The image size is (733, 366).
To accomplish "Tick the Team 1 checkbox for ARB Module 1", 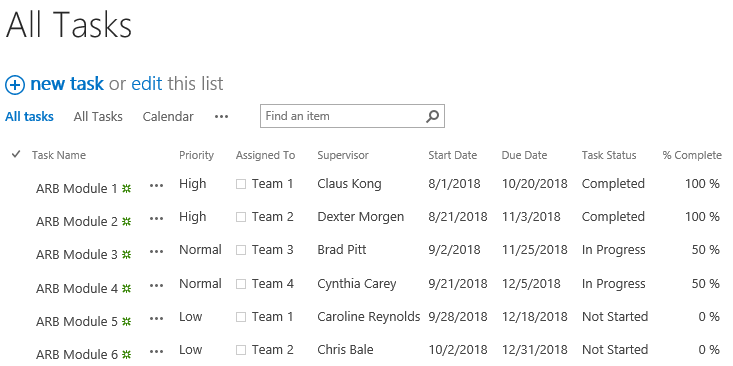I will coord(241,184).
